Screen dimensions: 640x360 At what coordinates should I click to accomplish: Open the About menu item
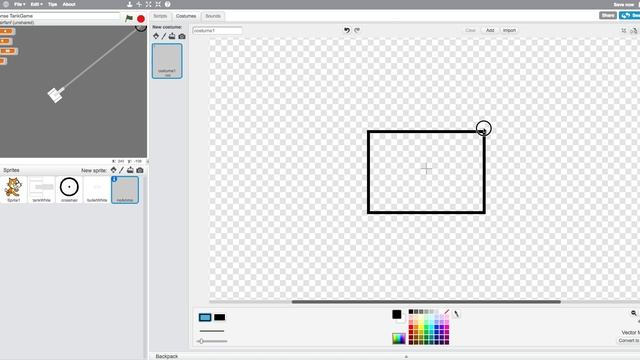tap(69, 4)
